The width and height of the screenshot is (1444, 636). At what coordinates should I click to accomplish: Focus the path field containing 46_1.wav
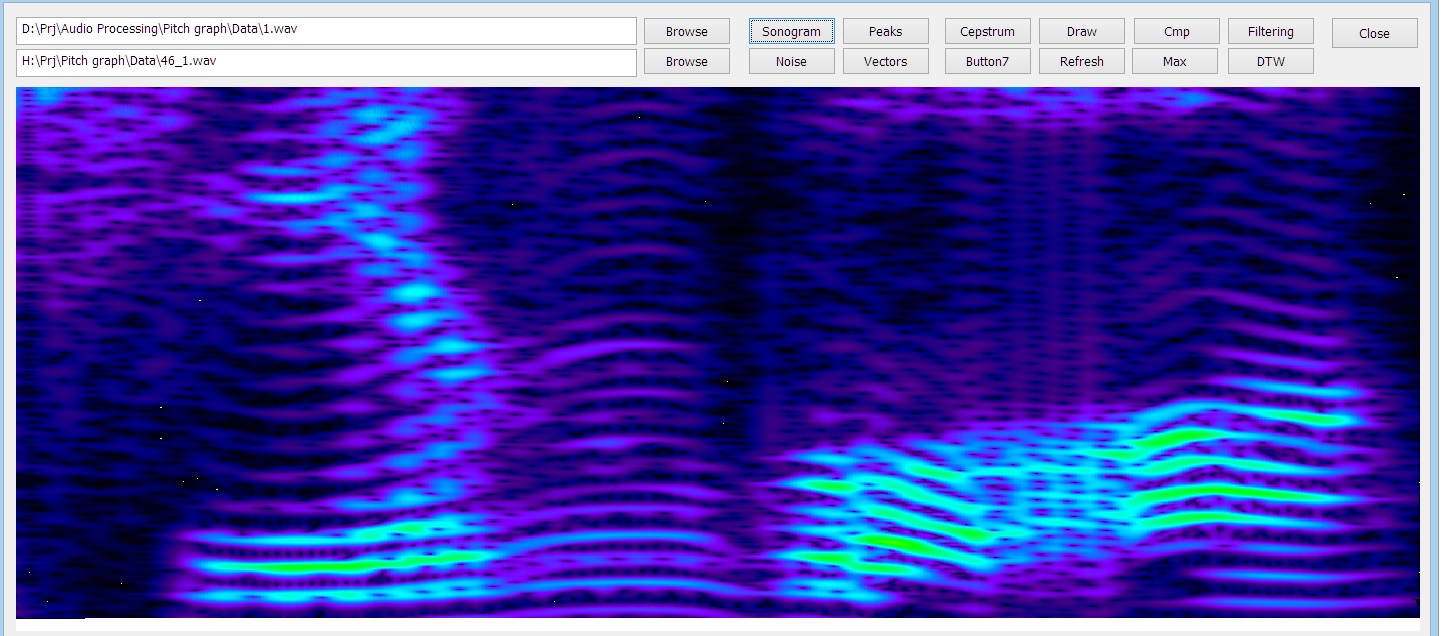[x=326, y=62]
